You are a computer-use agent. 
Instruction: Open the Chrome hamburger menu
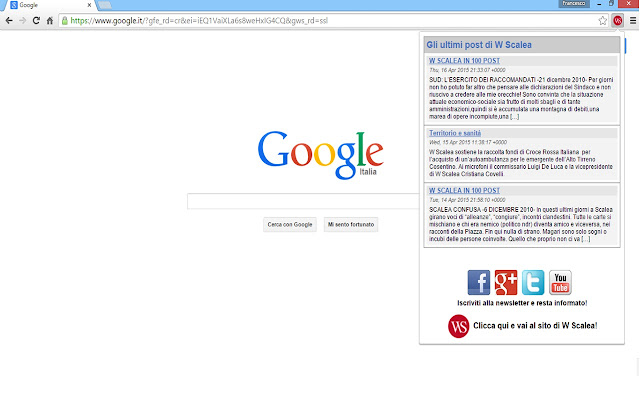[x=633, y=20]
